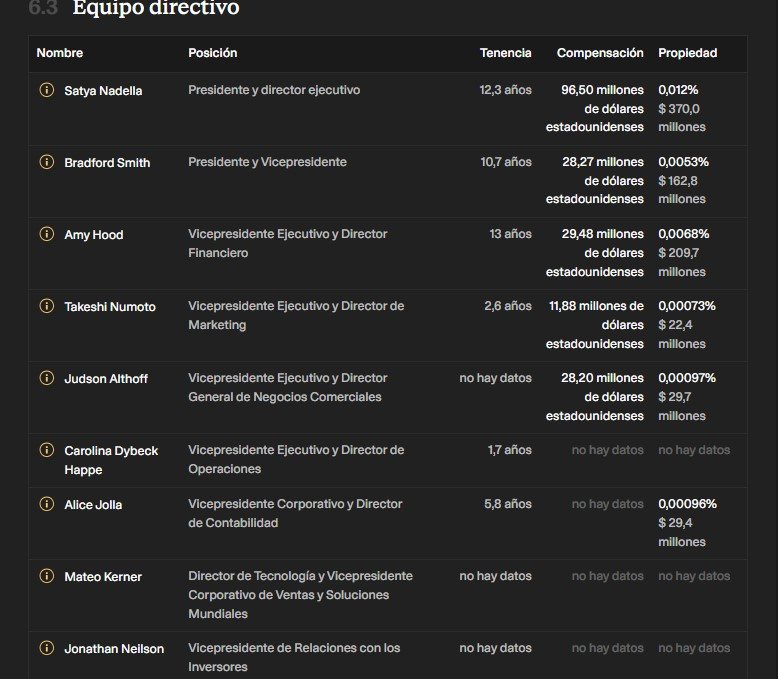Click 'no hay datos' tenure for Judson Althoff

pyautogui.click(x=495, y=378)
